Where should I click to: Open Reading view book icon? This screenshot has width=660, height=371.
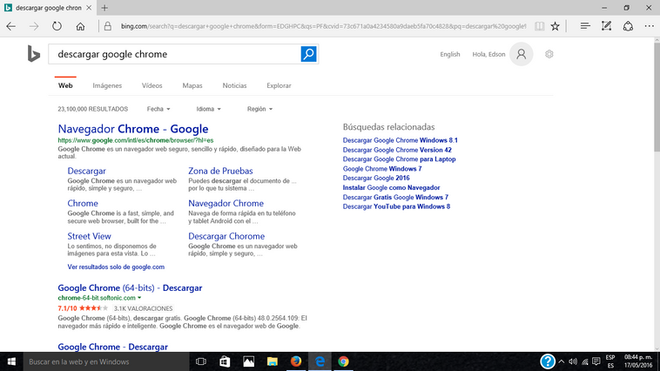click(x=539, y=26)
